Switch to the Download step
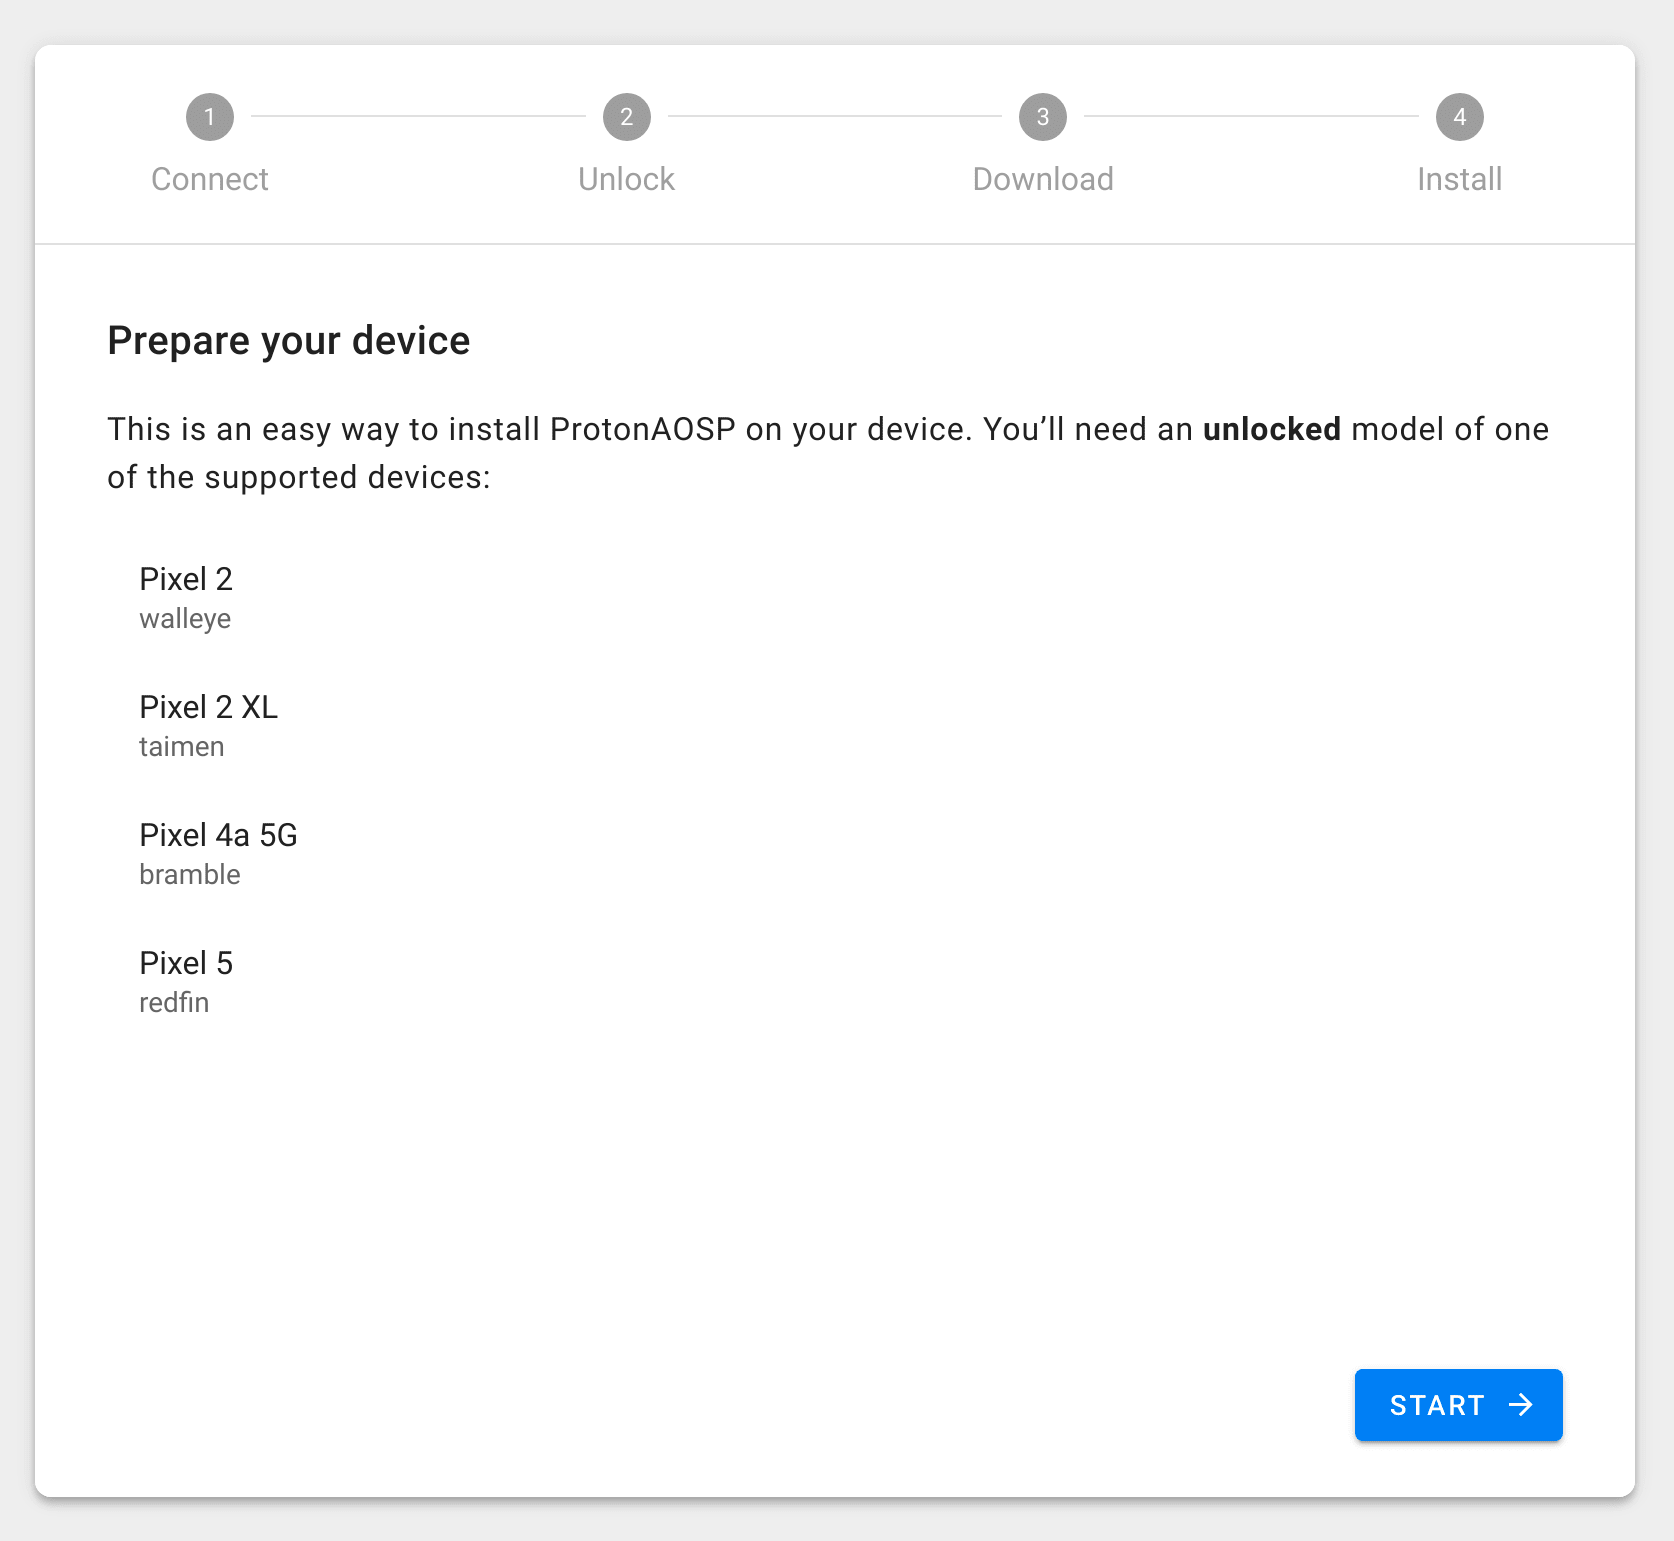Screen dimensions: 1674x1541 coord(1042,179)
